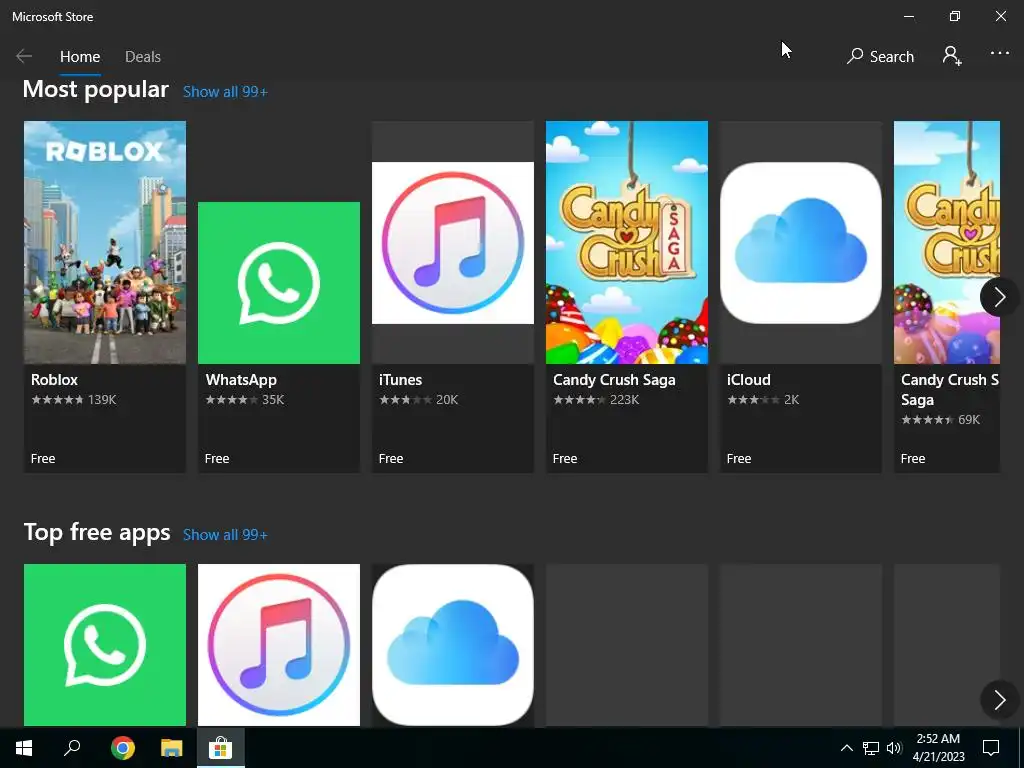This screenshot has width=1024, height=768.
Task: Open the Windows Start menu
Action: pos(24,748)
